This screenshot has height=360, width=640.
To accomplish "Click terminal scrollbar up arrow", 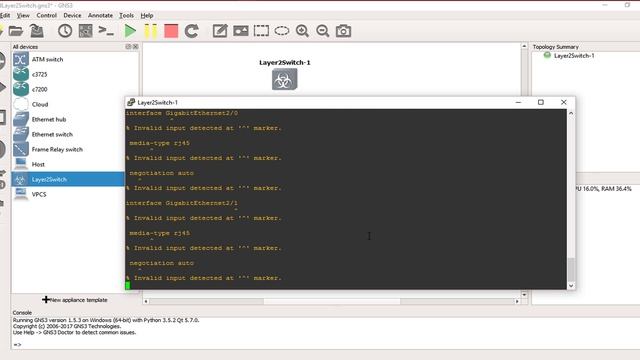I will [571, 113].
